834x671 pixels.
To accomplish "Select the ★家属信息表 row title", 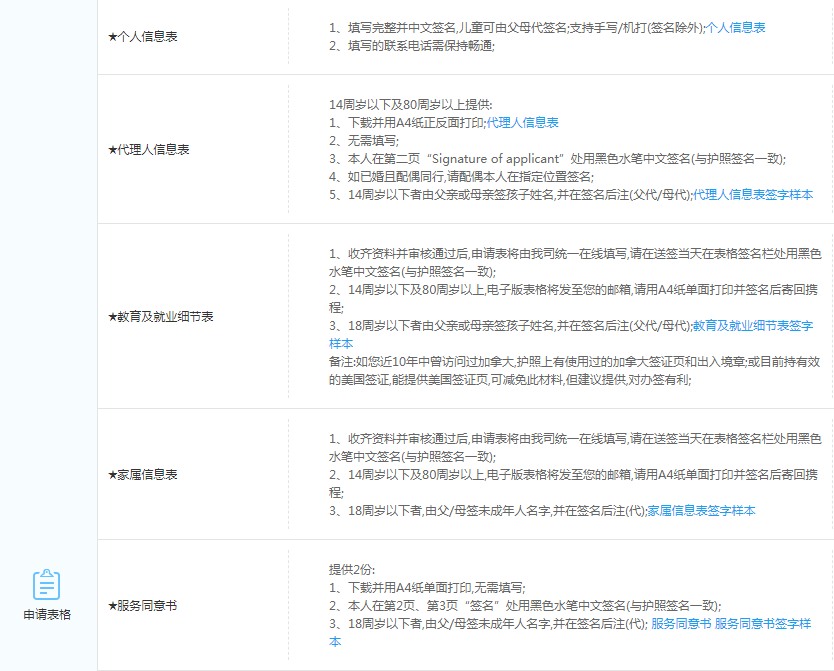I will pyautogui.click(x=143, y=474).
